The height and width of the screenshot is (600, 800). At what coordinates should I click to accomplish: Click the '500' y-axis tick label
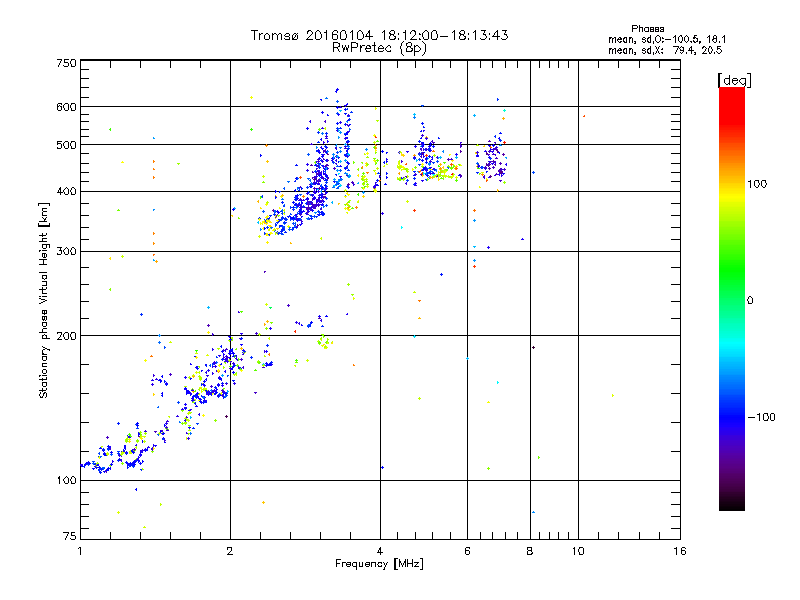tap(66, 145)
